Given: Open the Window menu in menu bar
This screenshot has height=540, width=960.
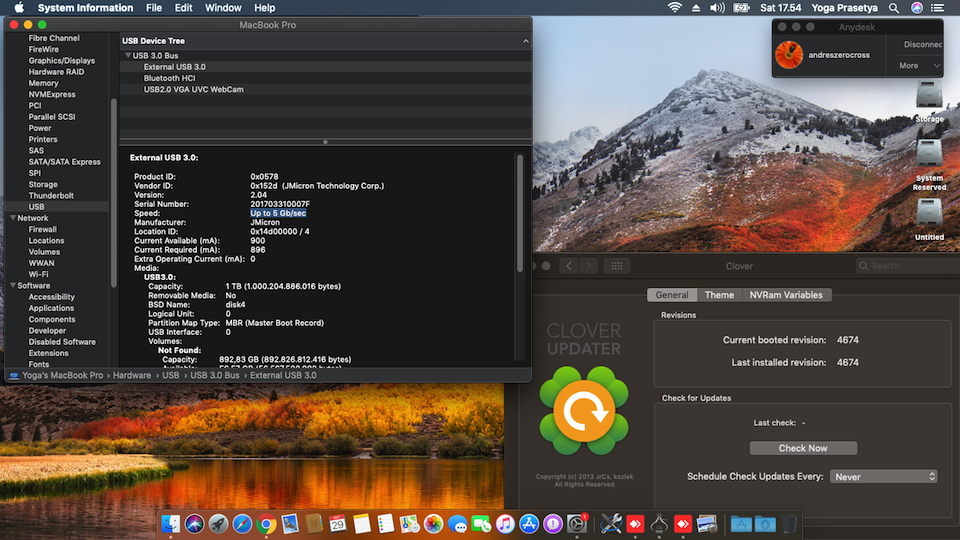Looking at the screenshot, I should click(223, 8).
